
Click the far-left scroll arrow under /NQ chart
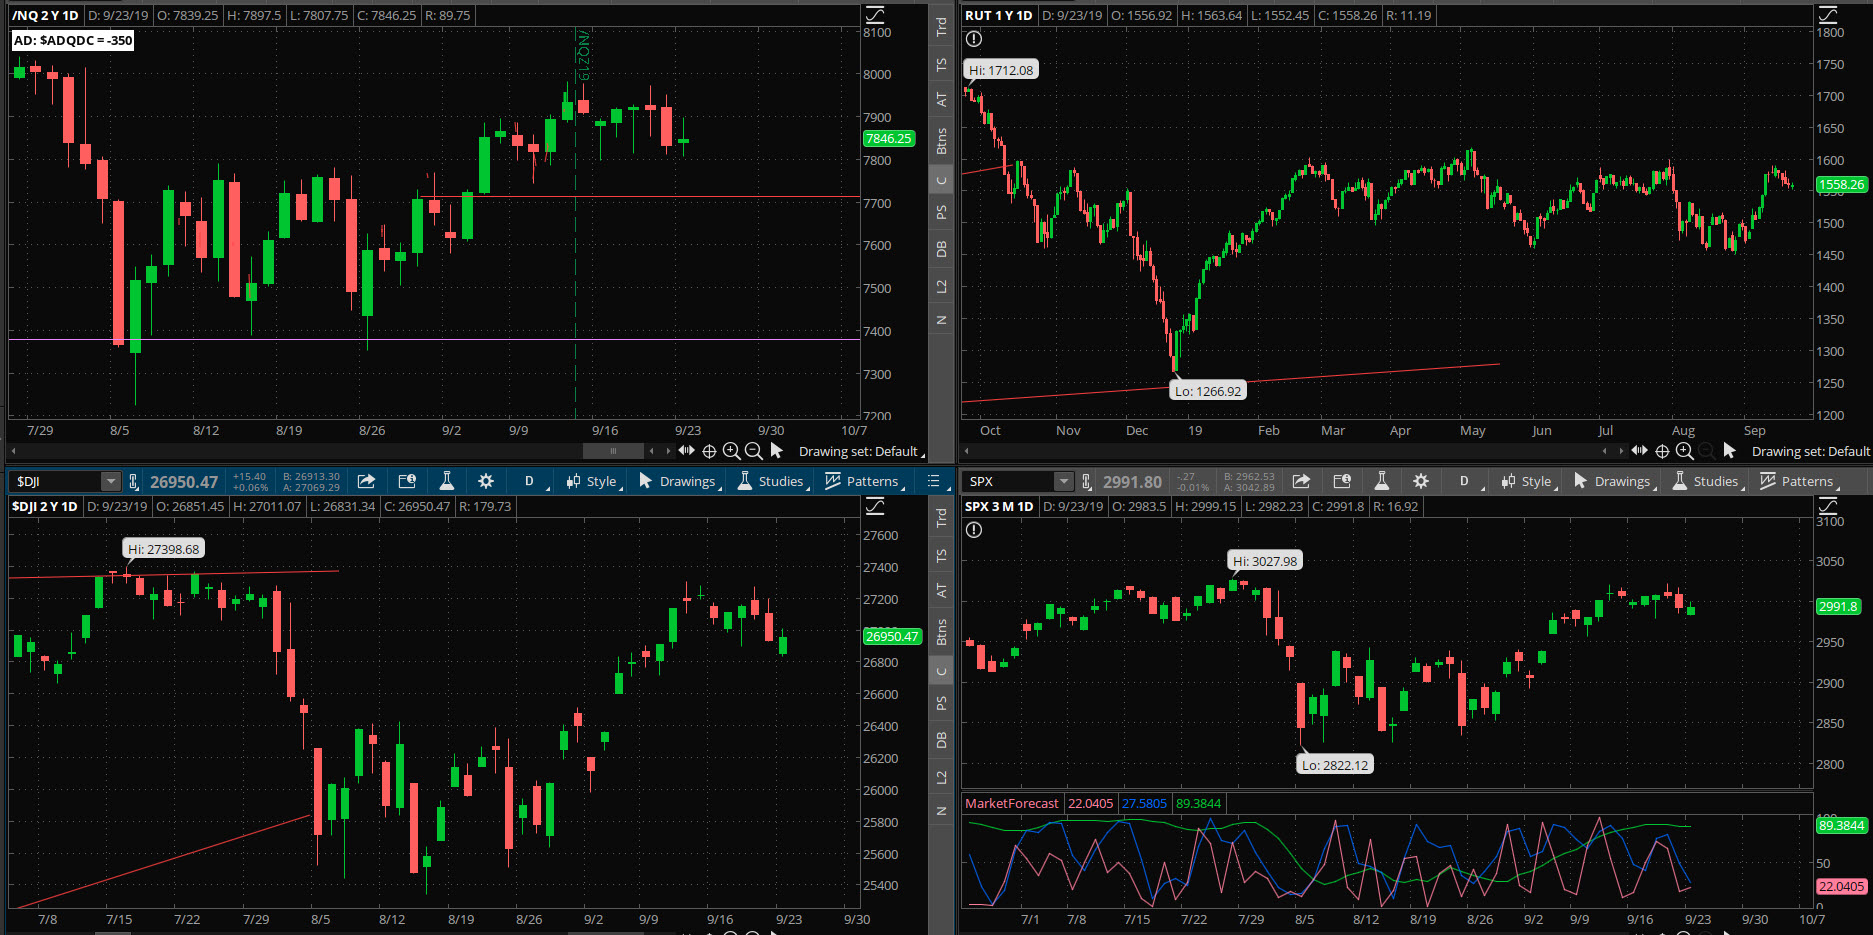14,451
